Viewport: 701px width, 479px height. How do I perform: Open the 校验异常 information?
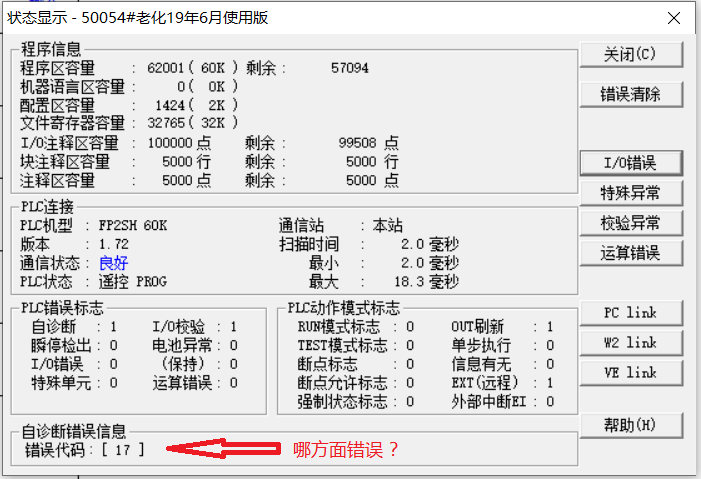tap(630, 222)
